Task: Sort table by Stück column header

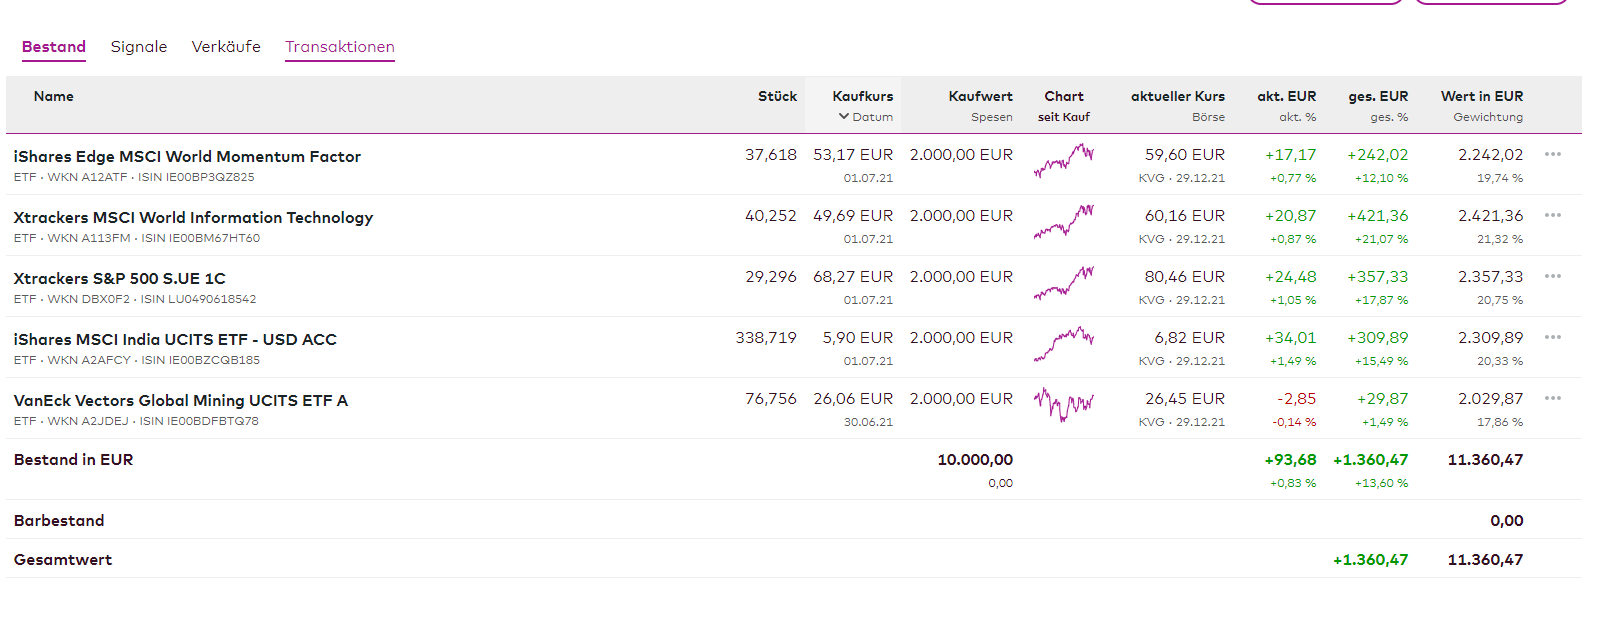Action: pyautogui.click(x=777, y=97)
